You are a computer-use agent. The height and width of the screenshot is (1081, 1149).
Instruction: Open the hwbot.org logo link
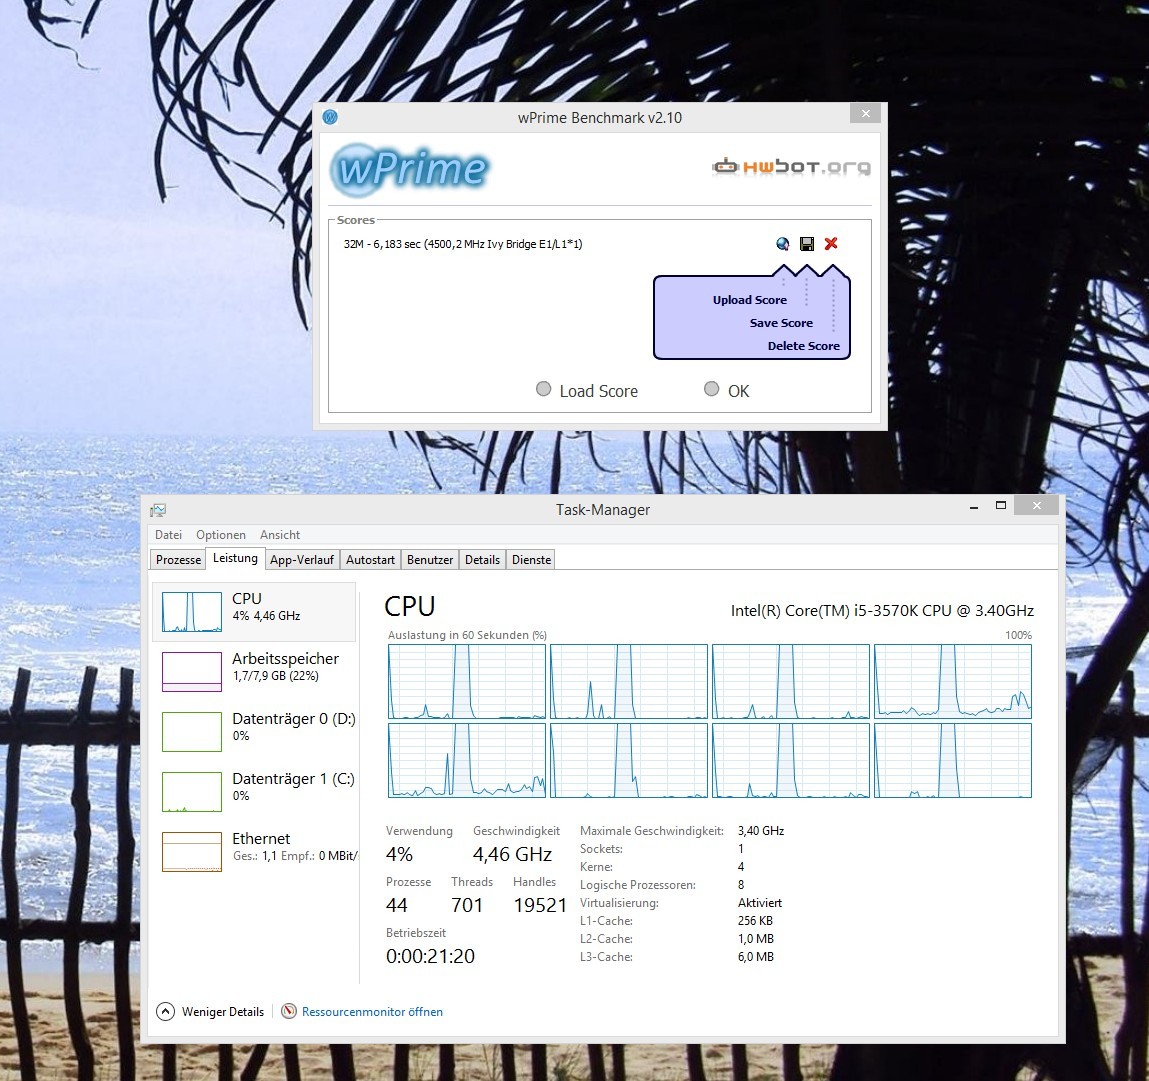point(791,167)
